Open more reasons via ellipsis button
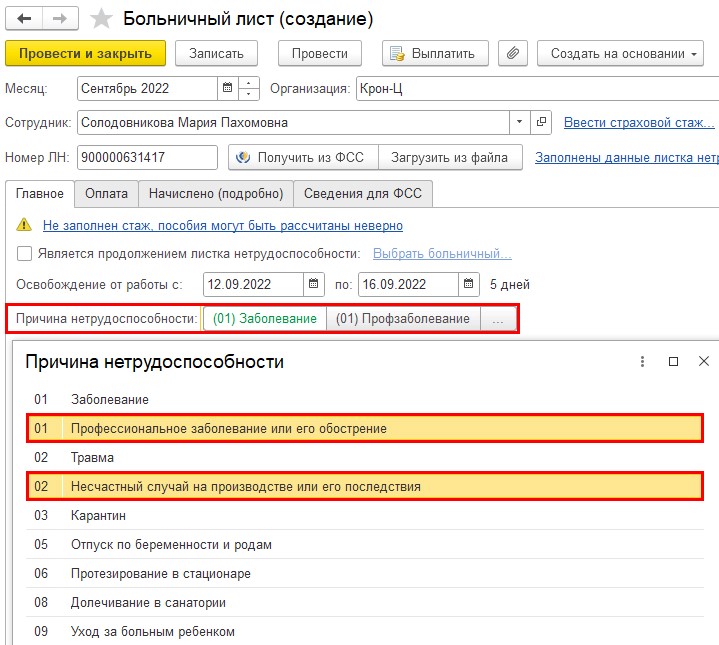The width and height of the screenshot is (719, 645). point(498,319)
